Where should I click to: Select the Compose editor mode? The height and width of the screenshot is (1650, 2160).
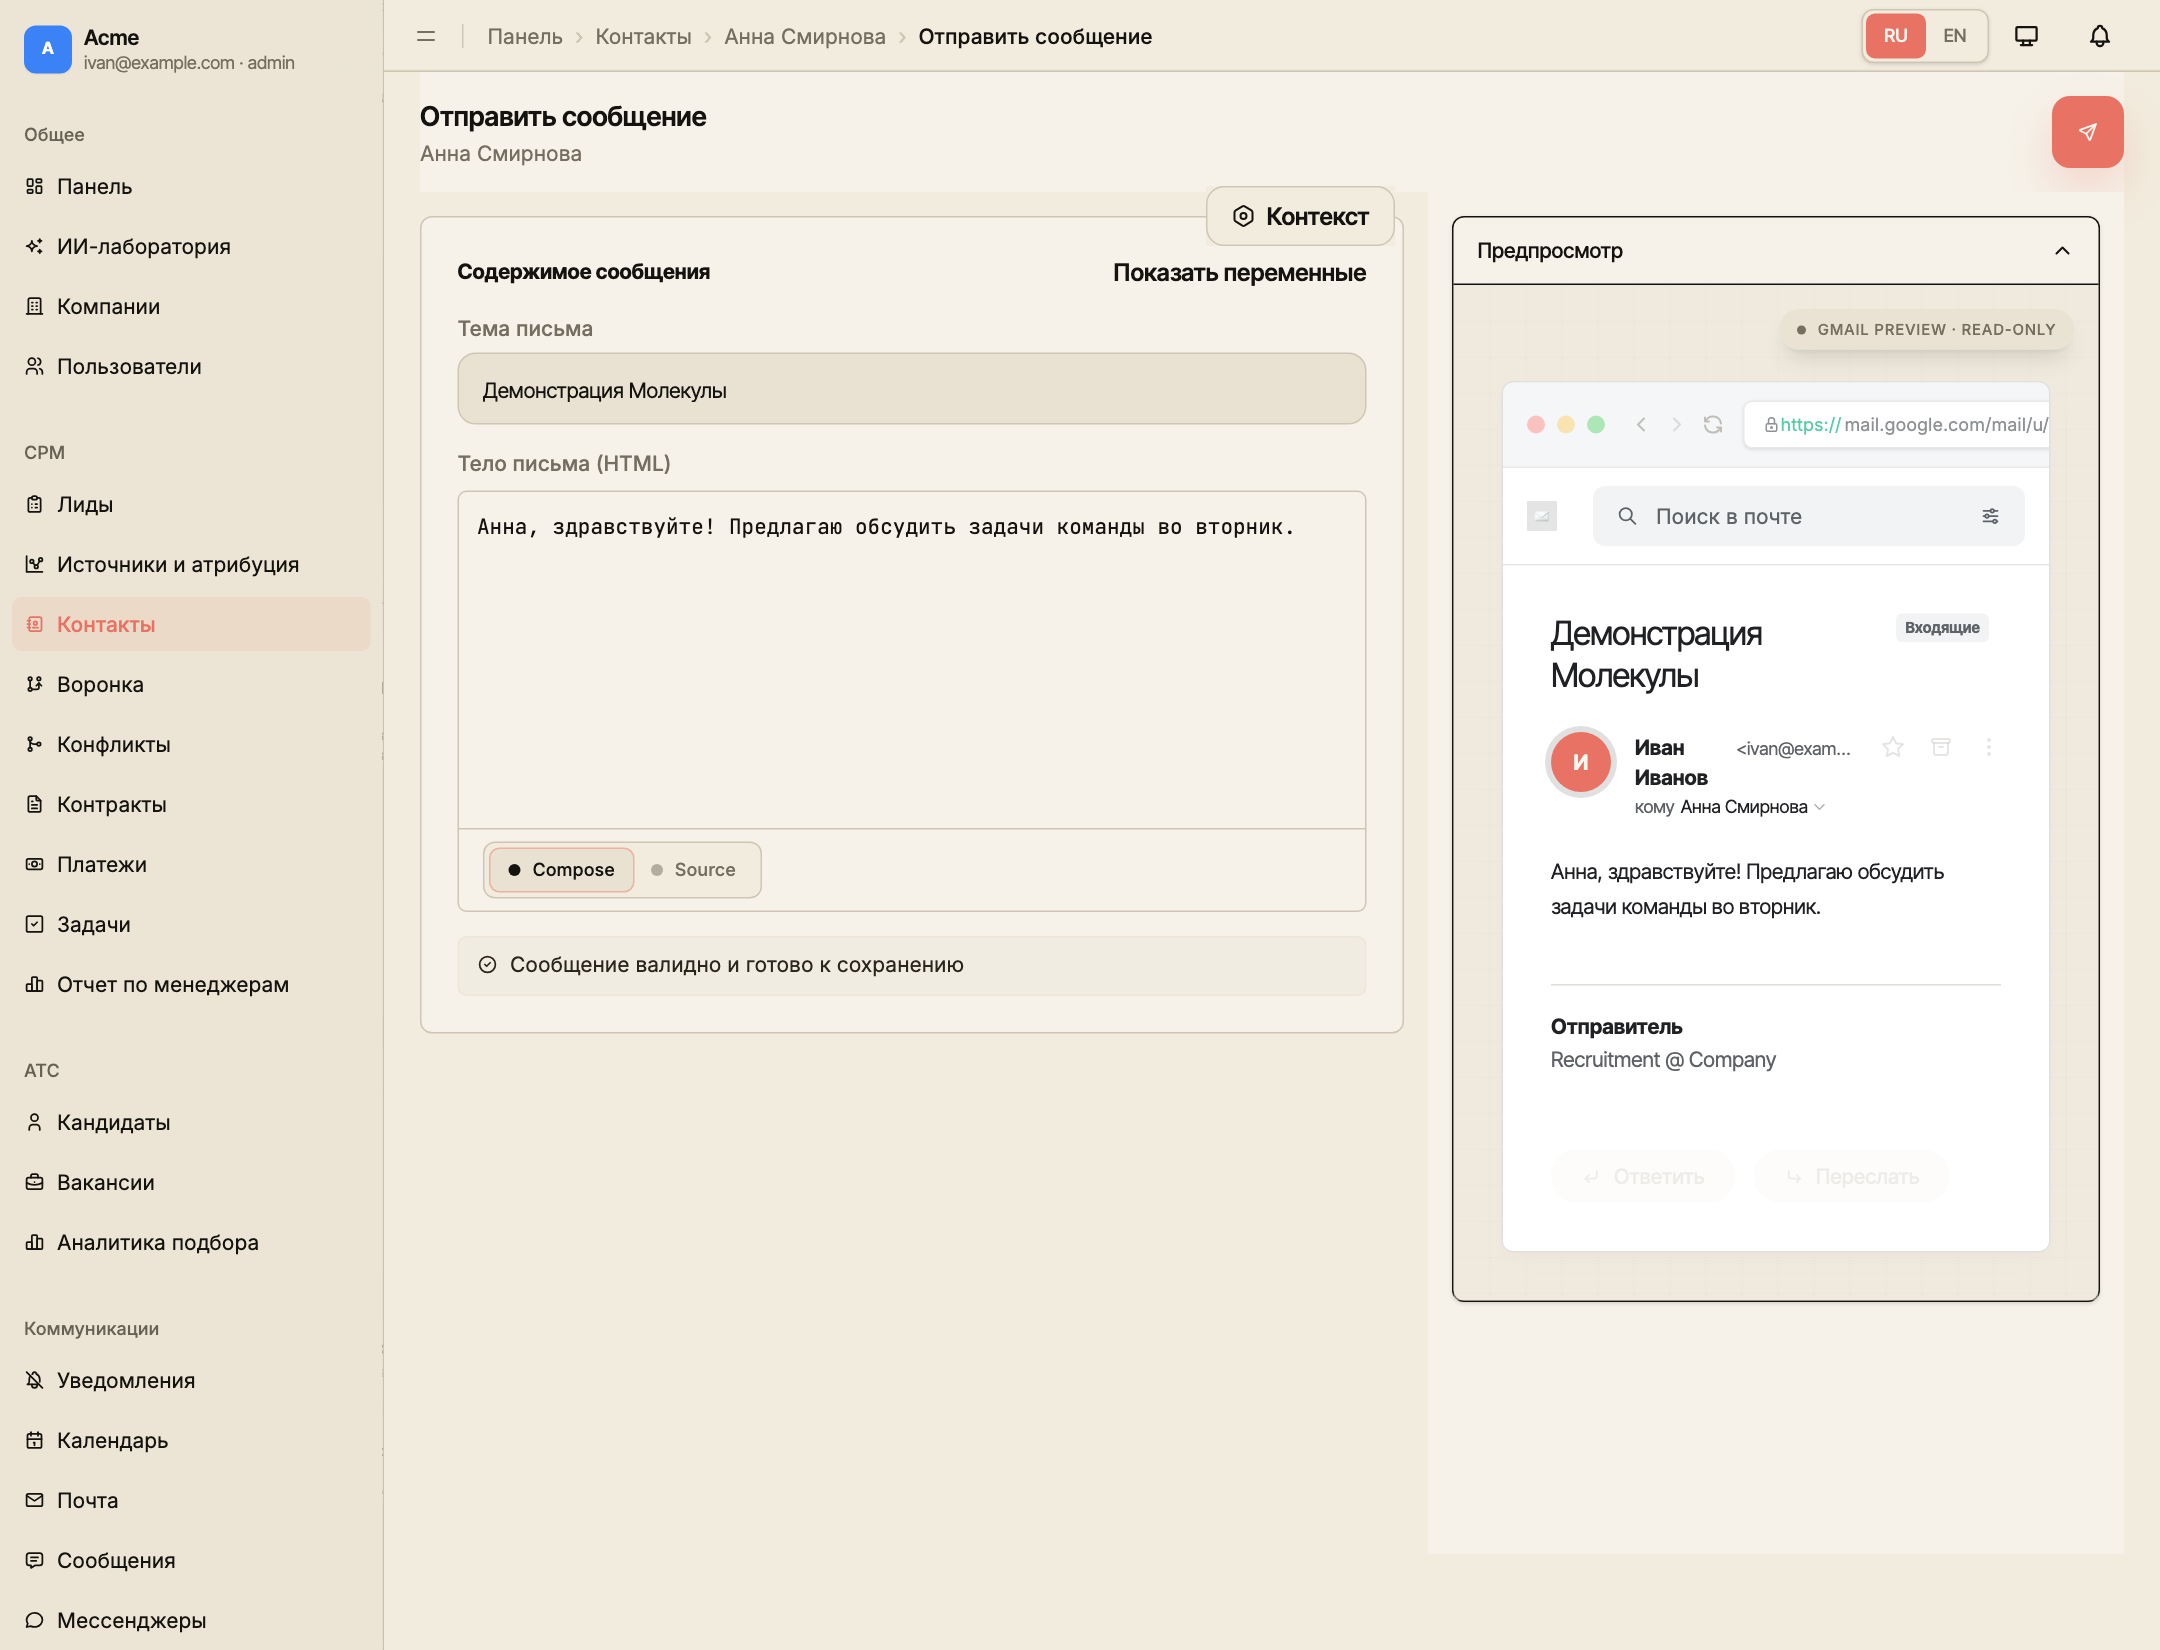[x=561, y=870]
